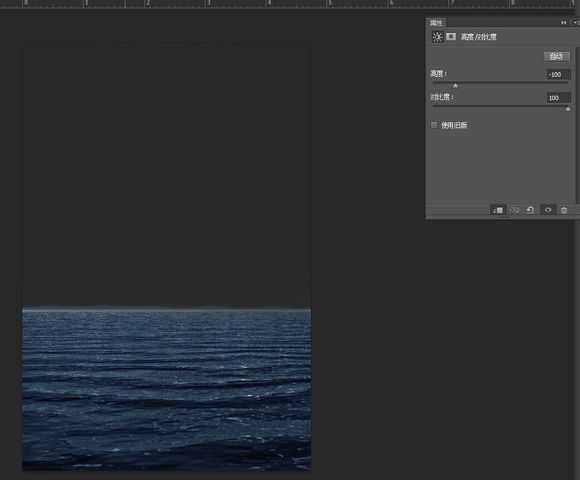Click the brightness value field showing -100
Viewport: 580px width, 480px height.
coord(558,75)
